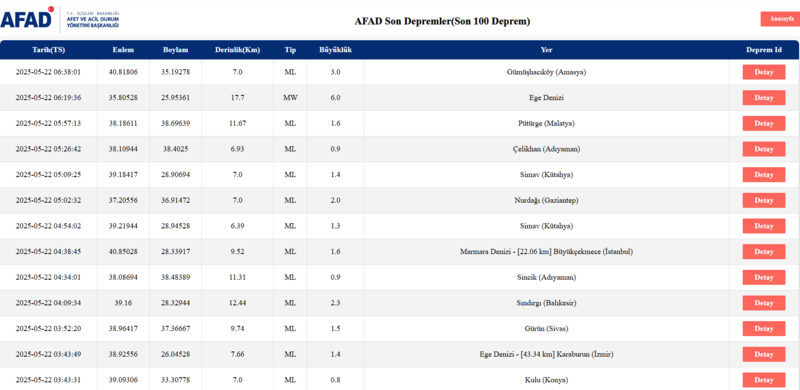Open Detay for Karaburun (İzmir) earthquake
Image resolution: width=800 pixels, height=390 pixels.
tap(763, 354)
